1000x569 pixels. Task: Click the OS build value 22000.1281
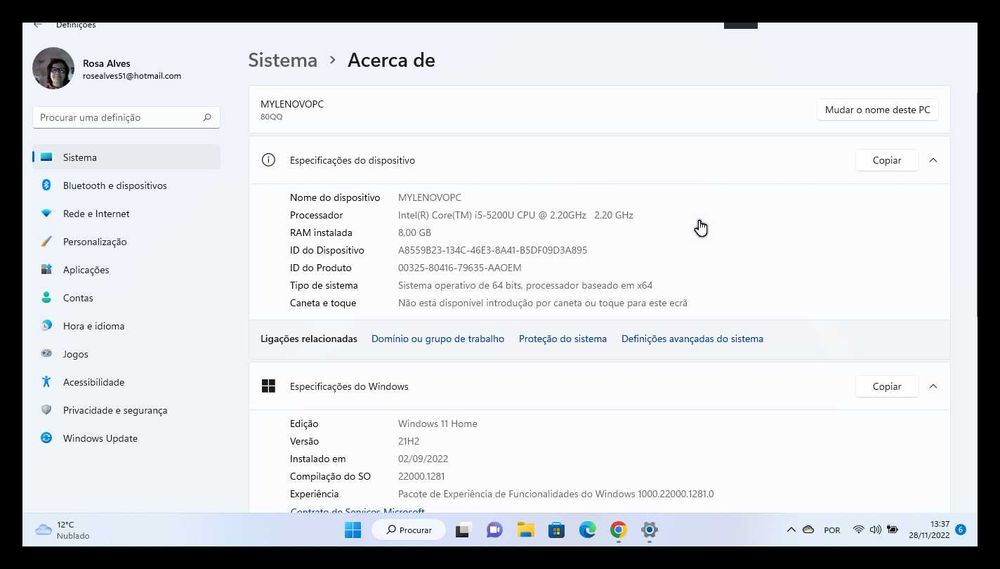(422, 476)
